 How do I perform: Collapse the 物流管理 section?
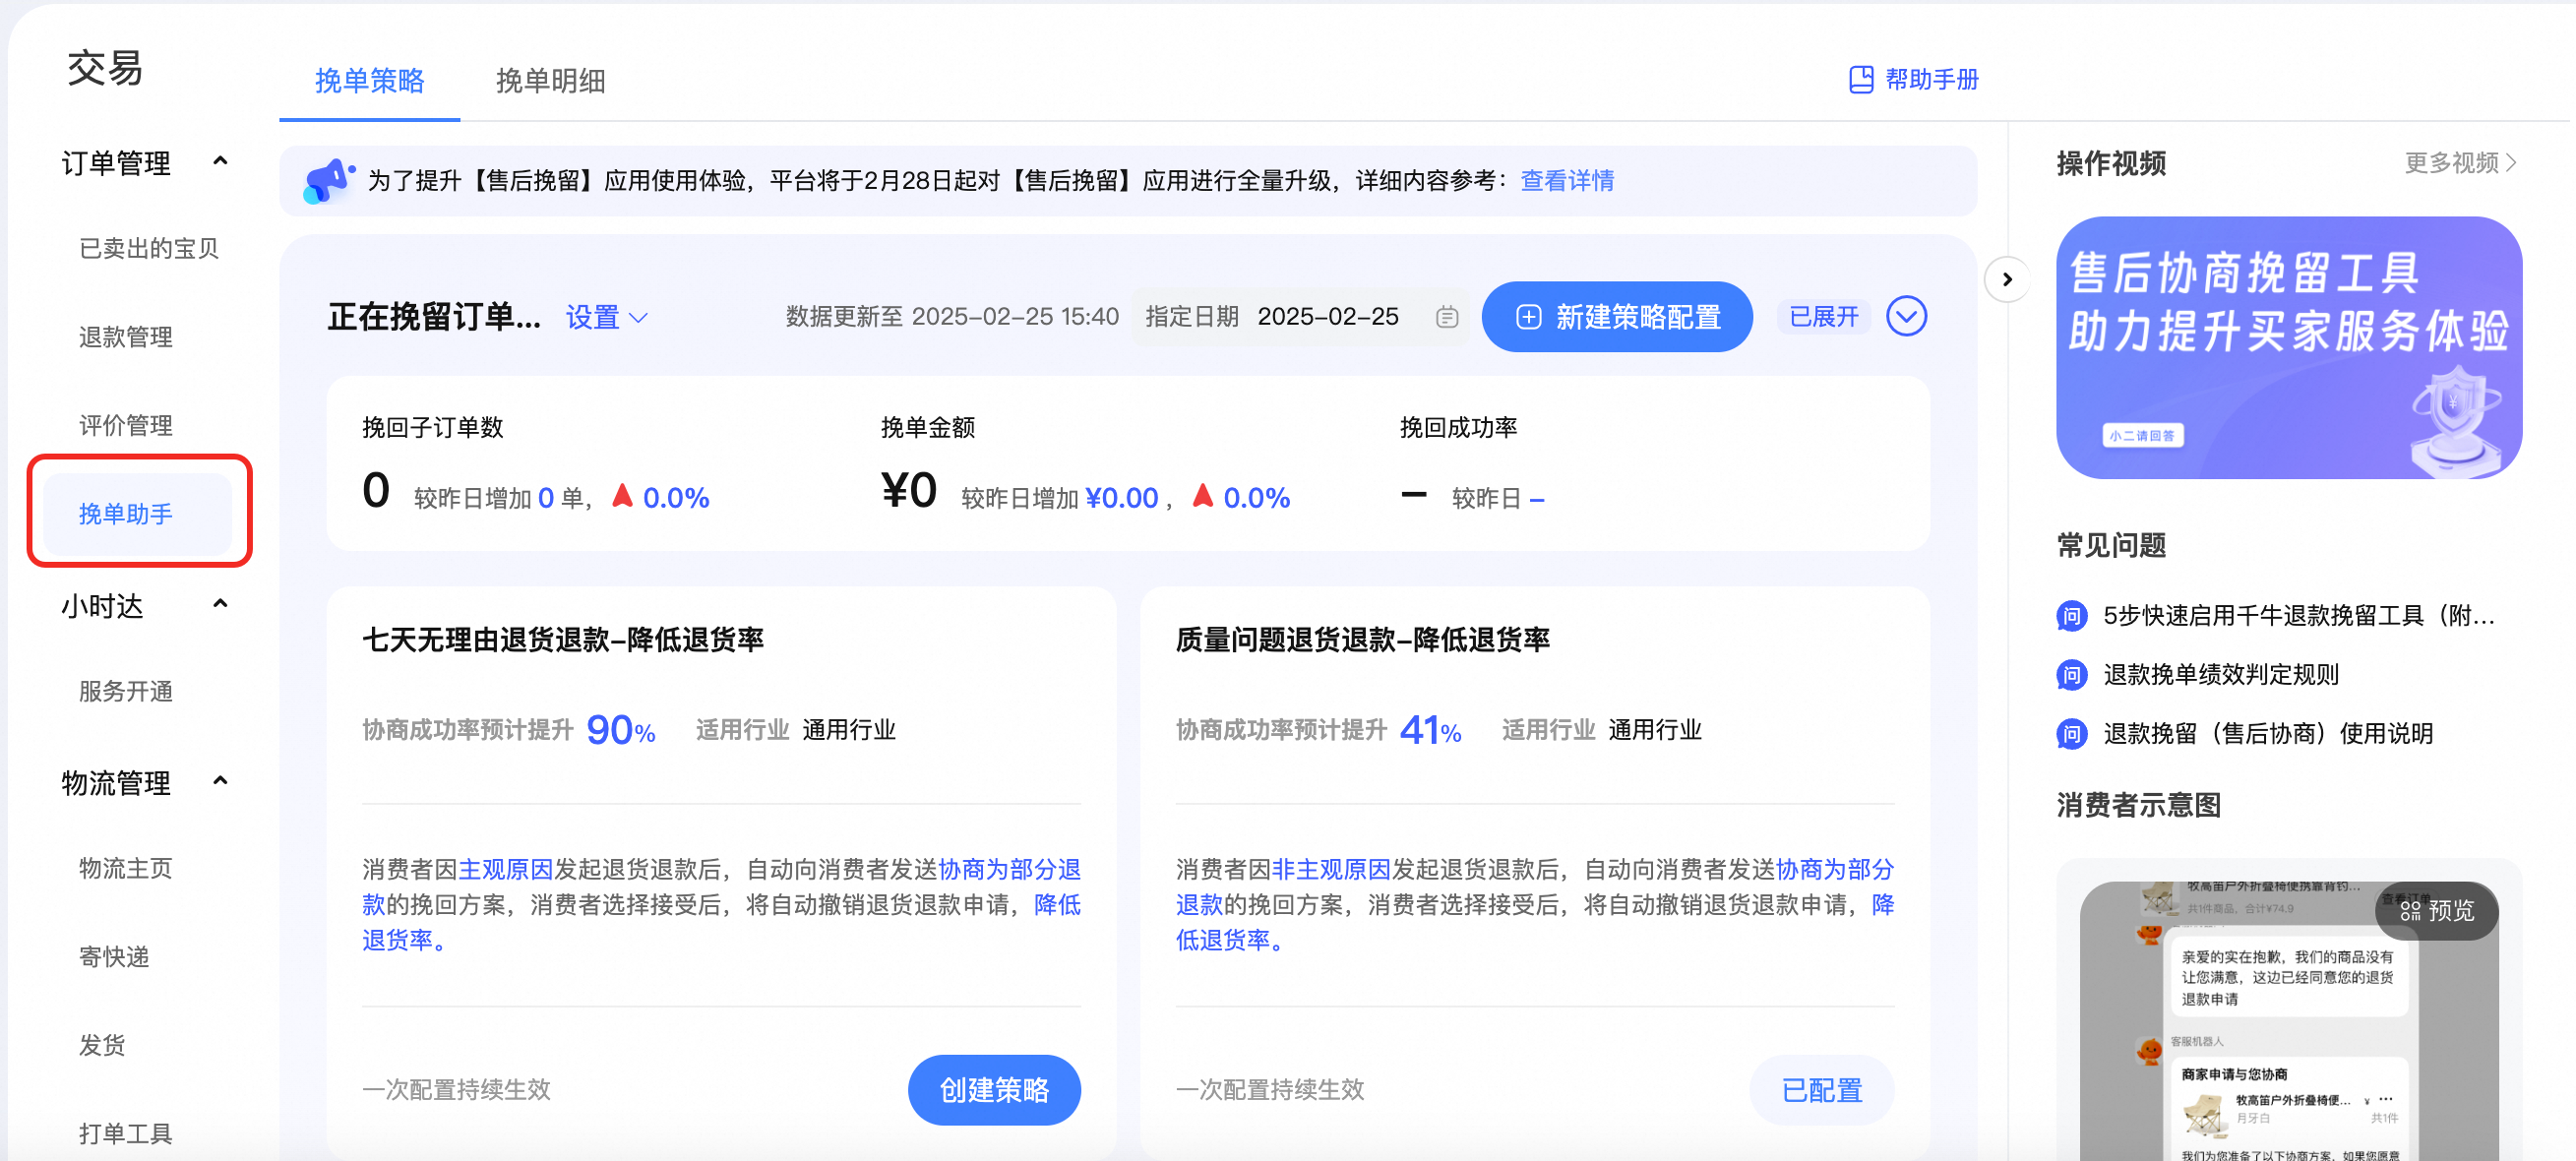click(222, 781)
